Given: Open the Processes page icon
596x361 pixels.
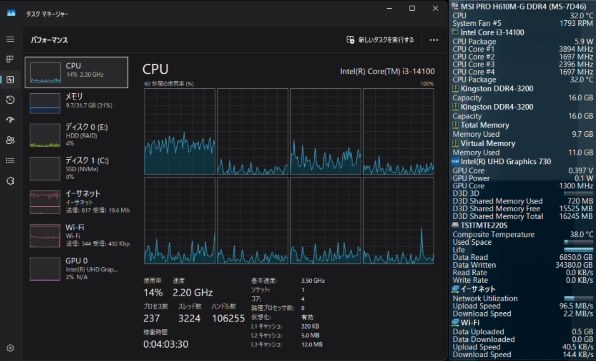Looking at the screenshot, I should click(x=10, y=59).
